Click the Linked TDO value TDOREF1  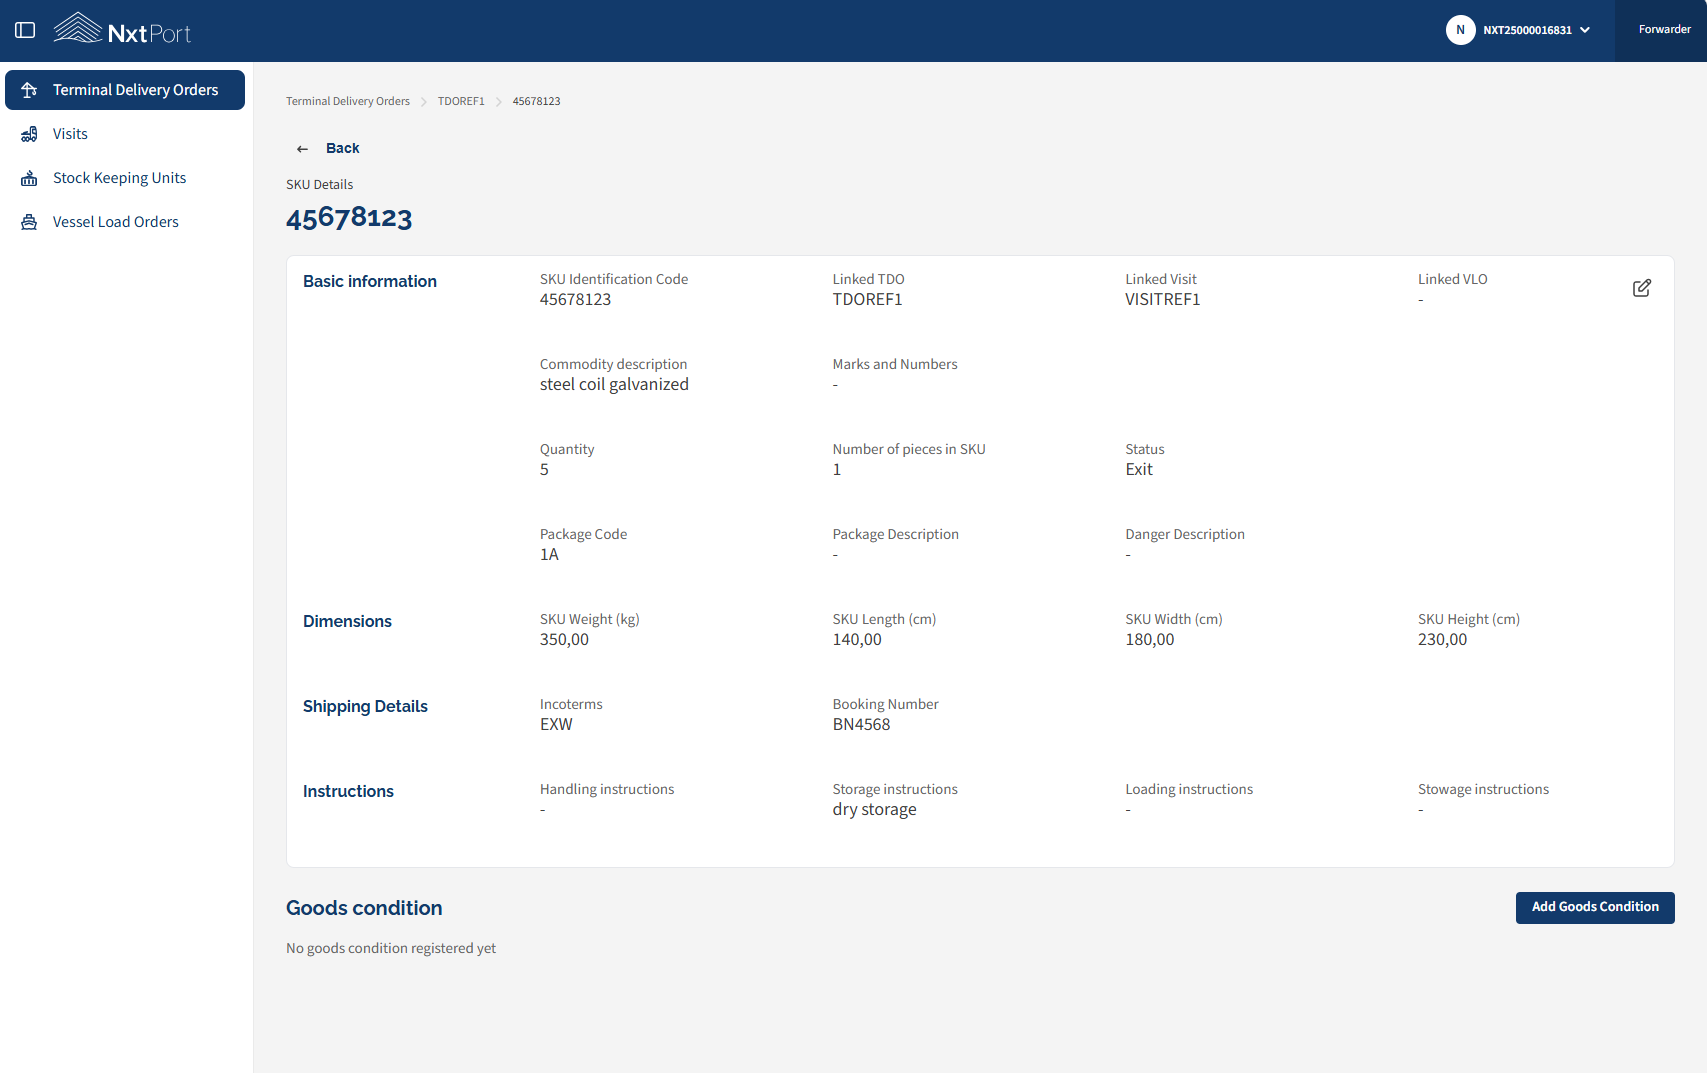(867, 300)
